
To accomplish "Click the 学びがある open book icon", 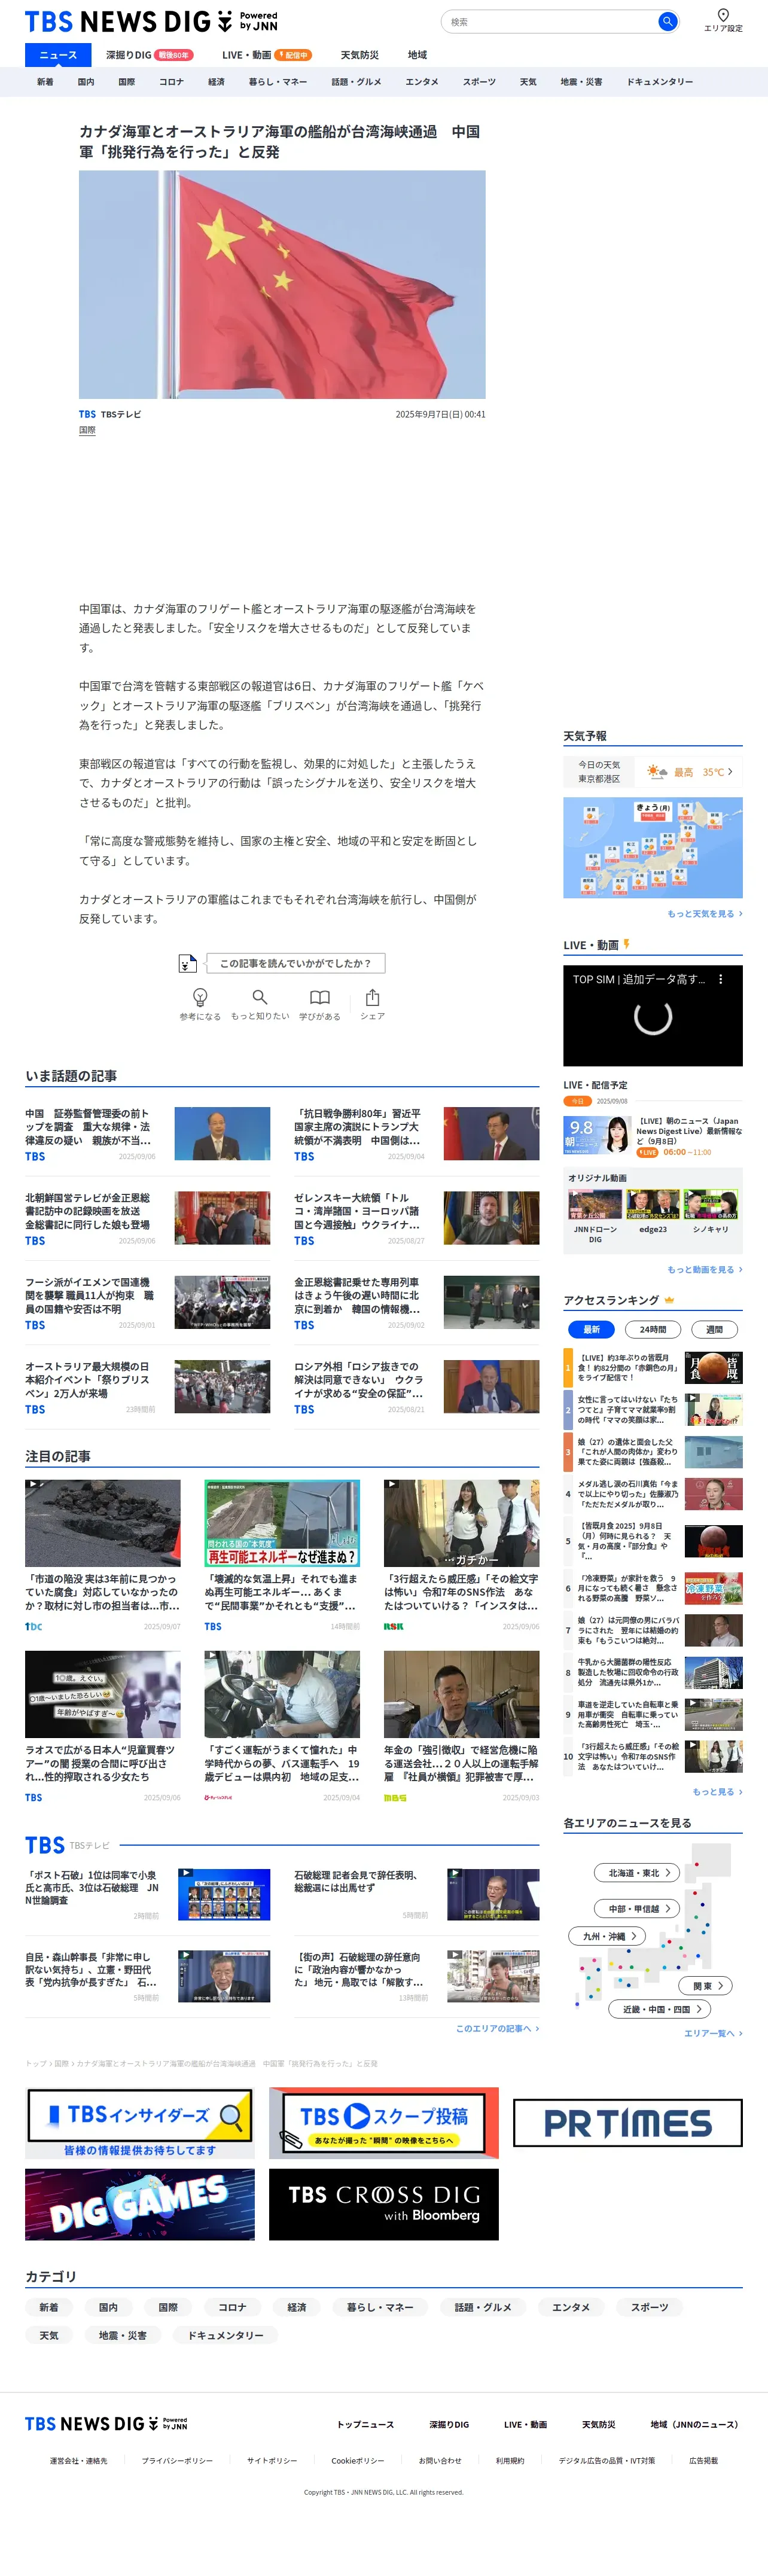I will pyautogui.click(x=320, y=997).
